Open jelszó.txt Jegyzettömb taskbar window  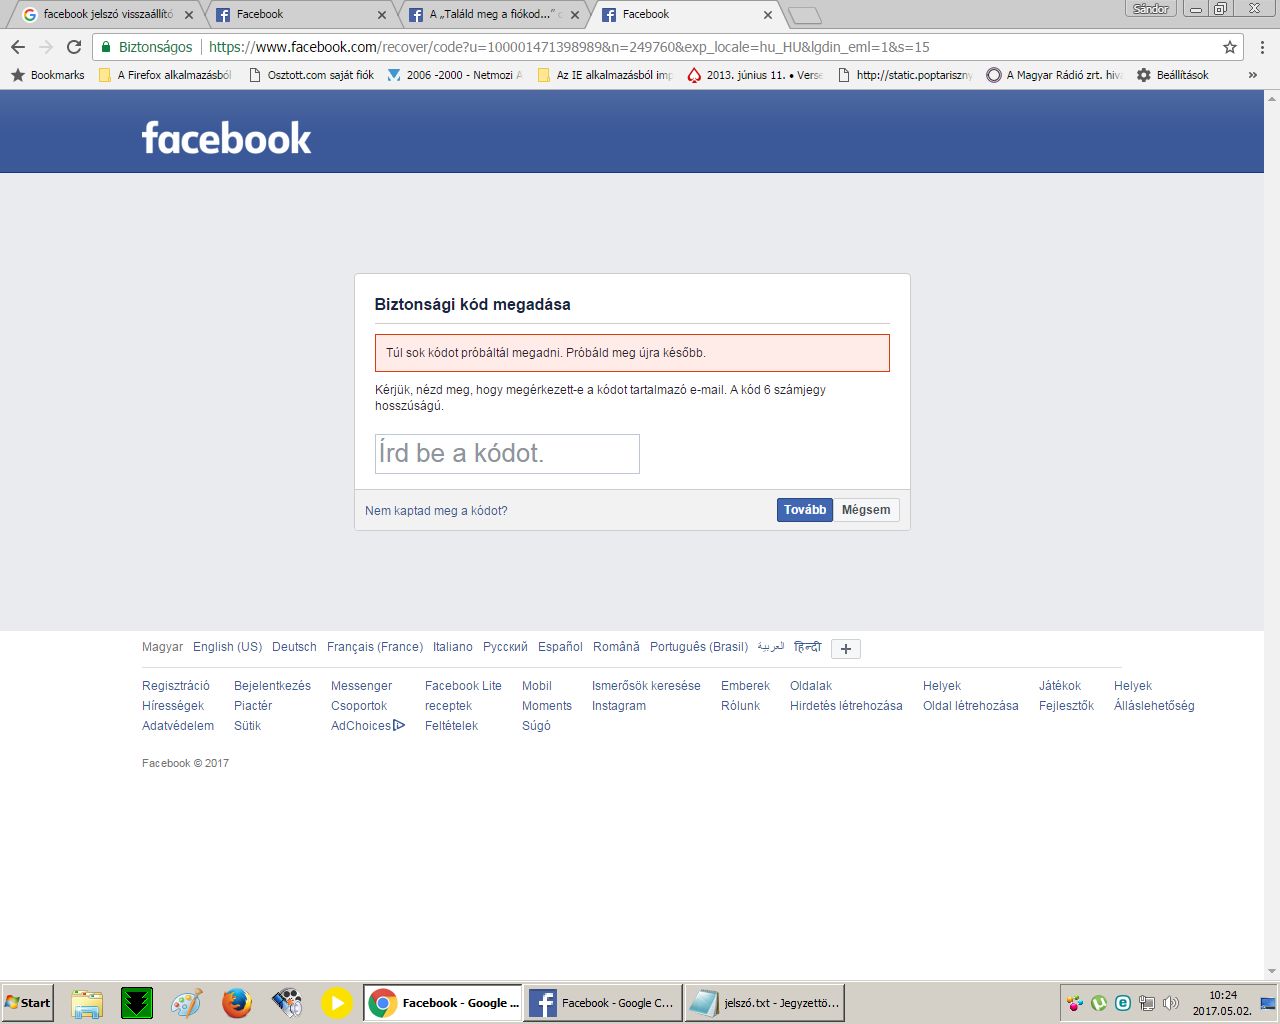tap(765, 1003)
